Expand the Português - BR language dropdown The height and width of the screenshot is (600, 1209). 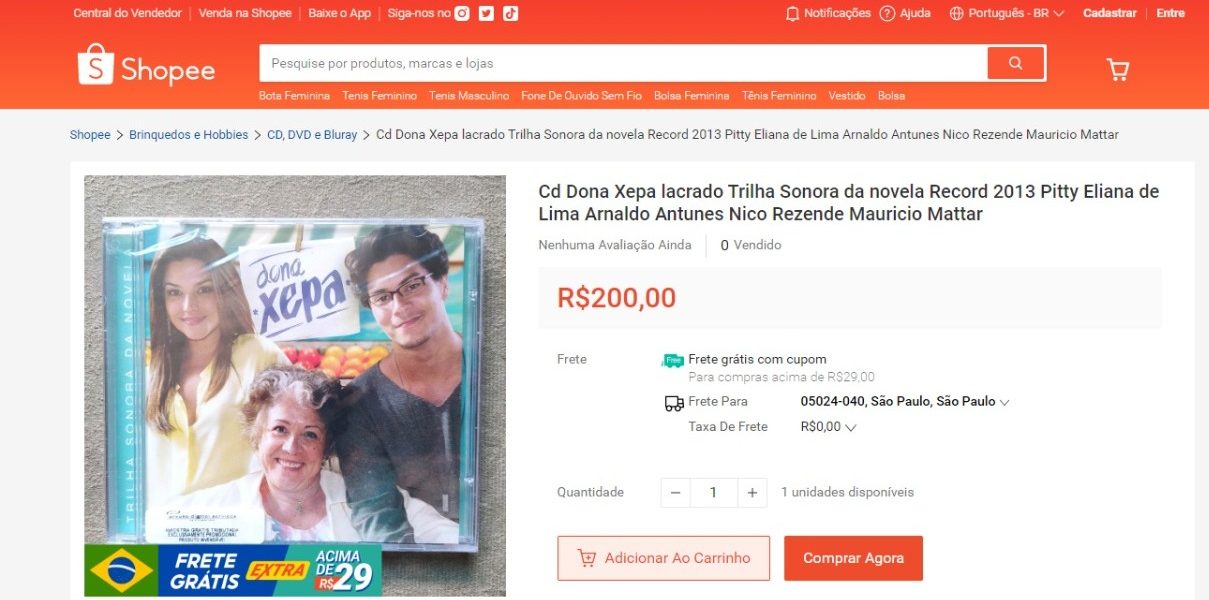point(1007,13)
